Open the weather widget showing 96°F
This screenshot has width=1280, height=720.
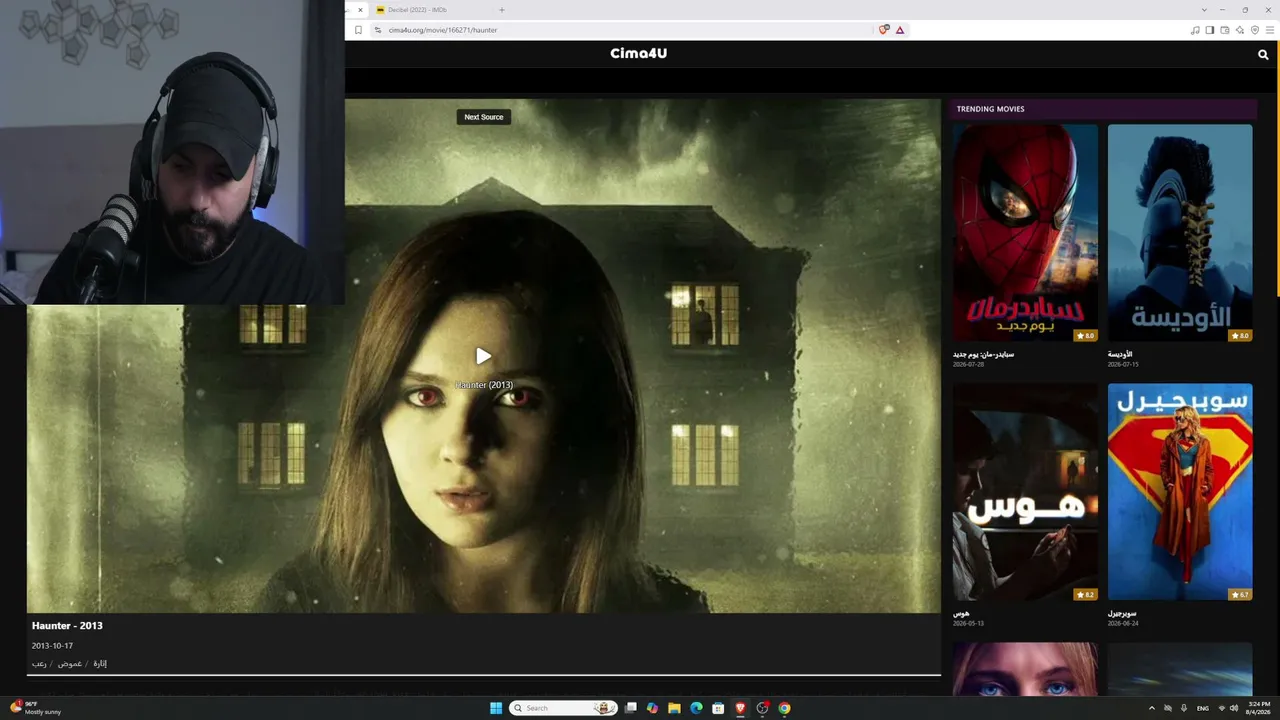[36, 708]
